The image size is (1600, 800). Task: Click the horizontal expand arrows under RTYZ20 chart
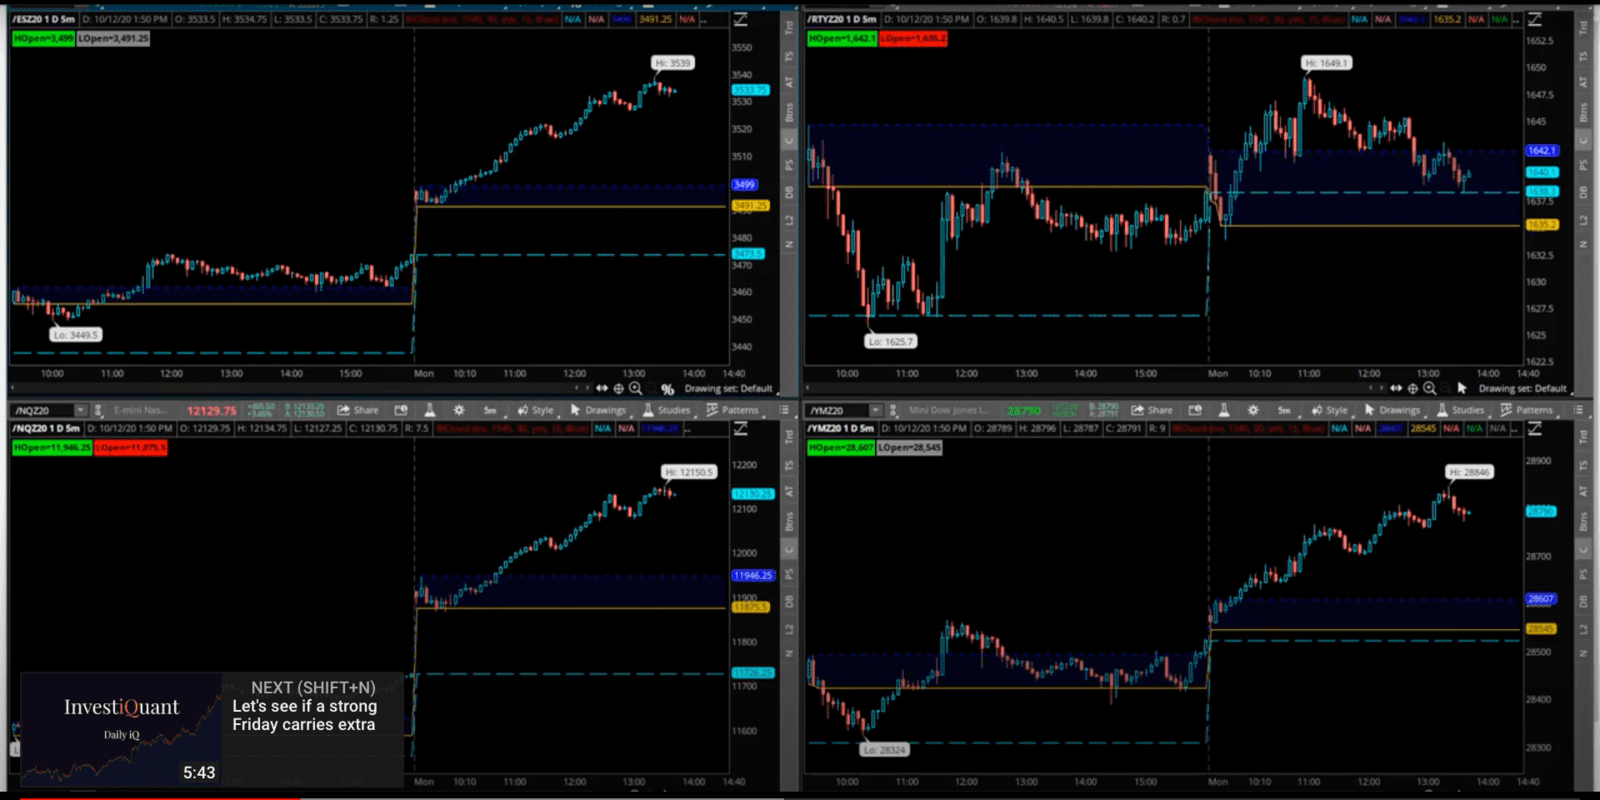[1396, 388]
